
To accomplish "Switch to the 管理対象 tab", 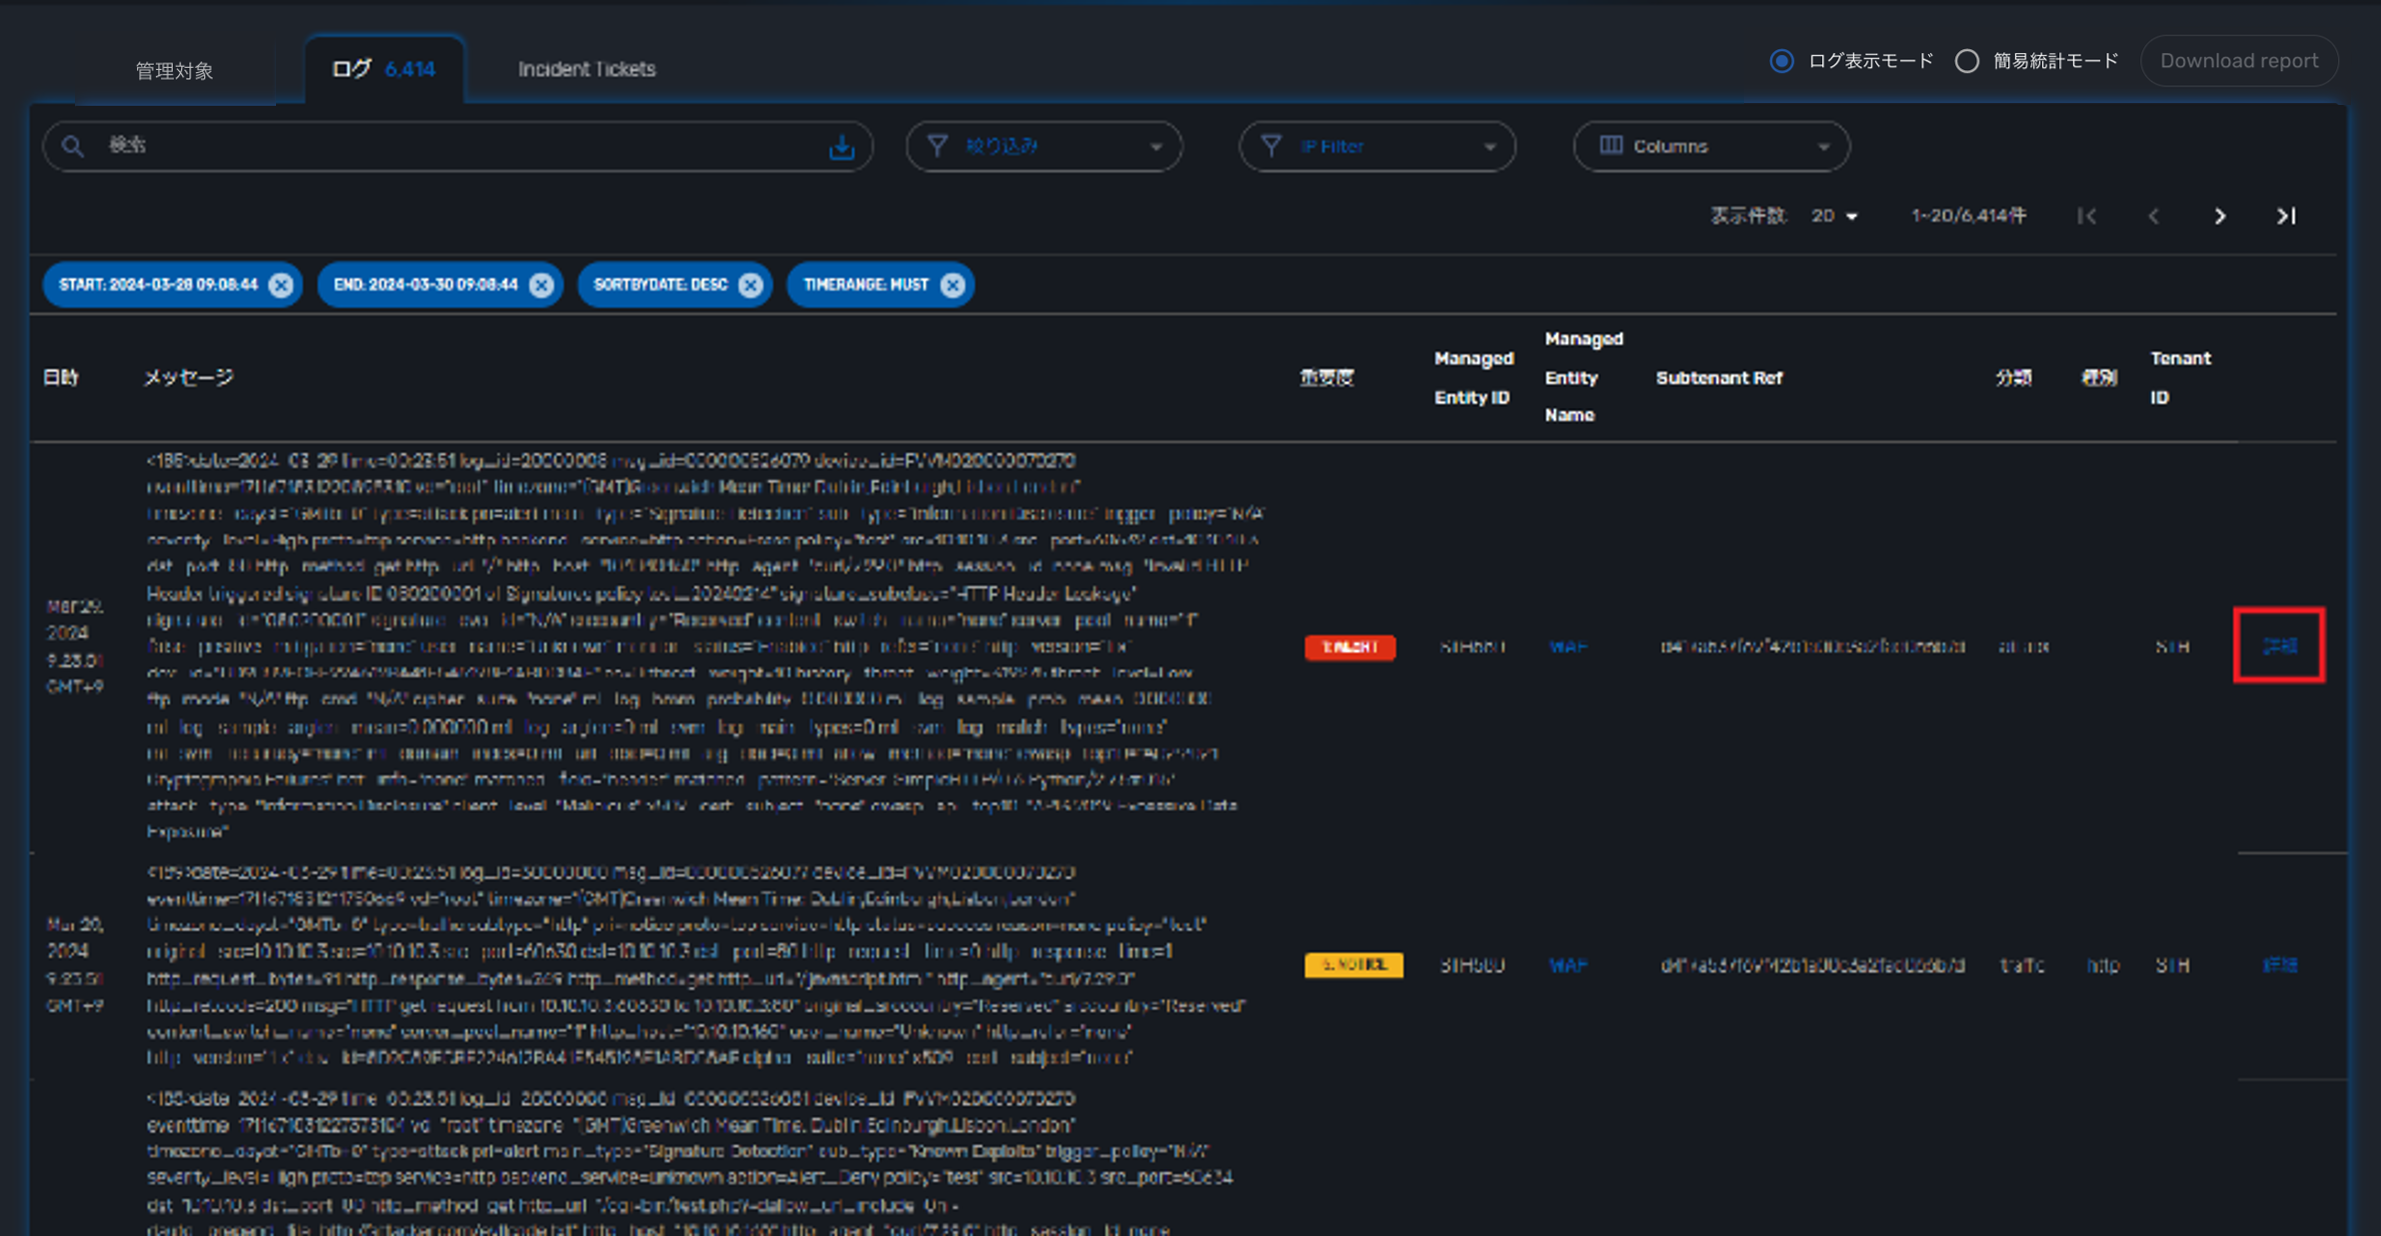I will pyautogui.click(x=174, y=70).
